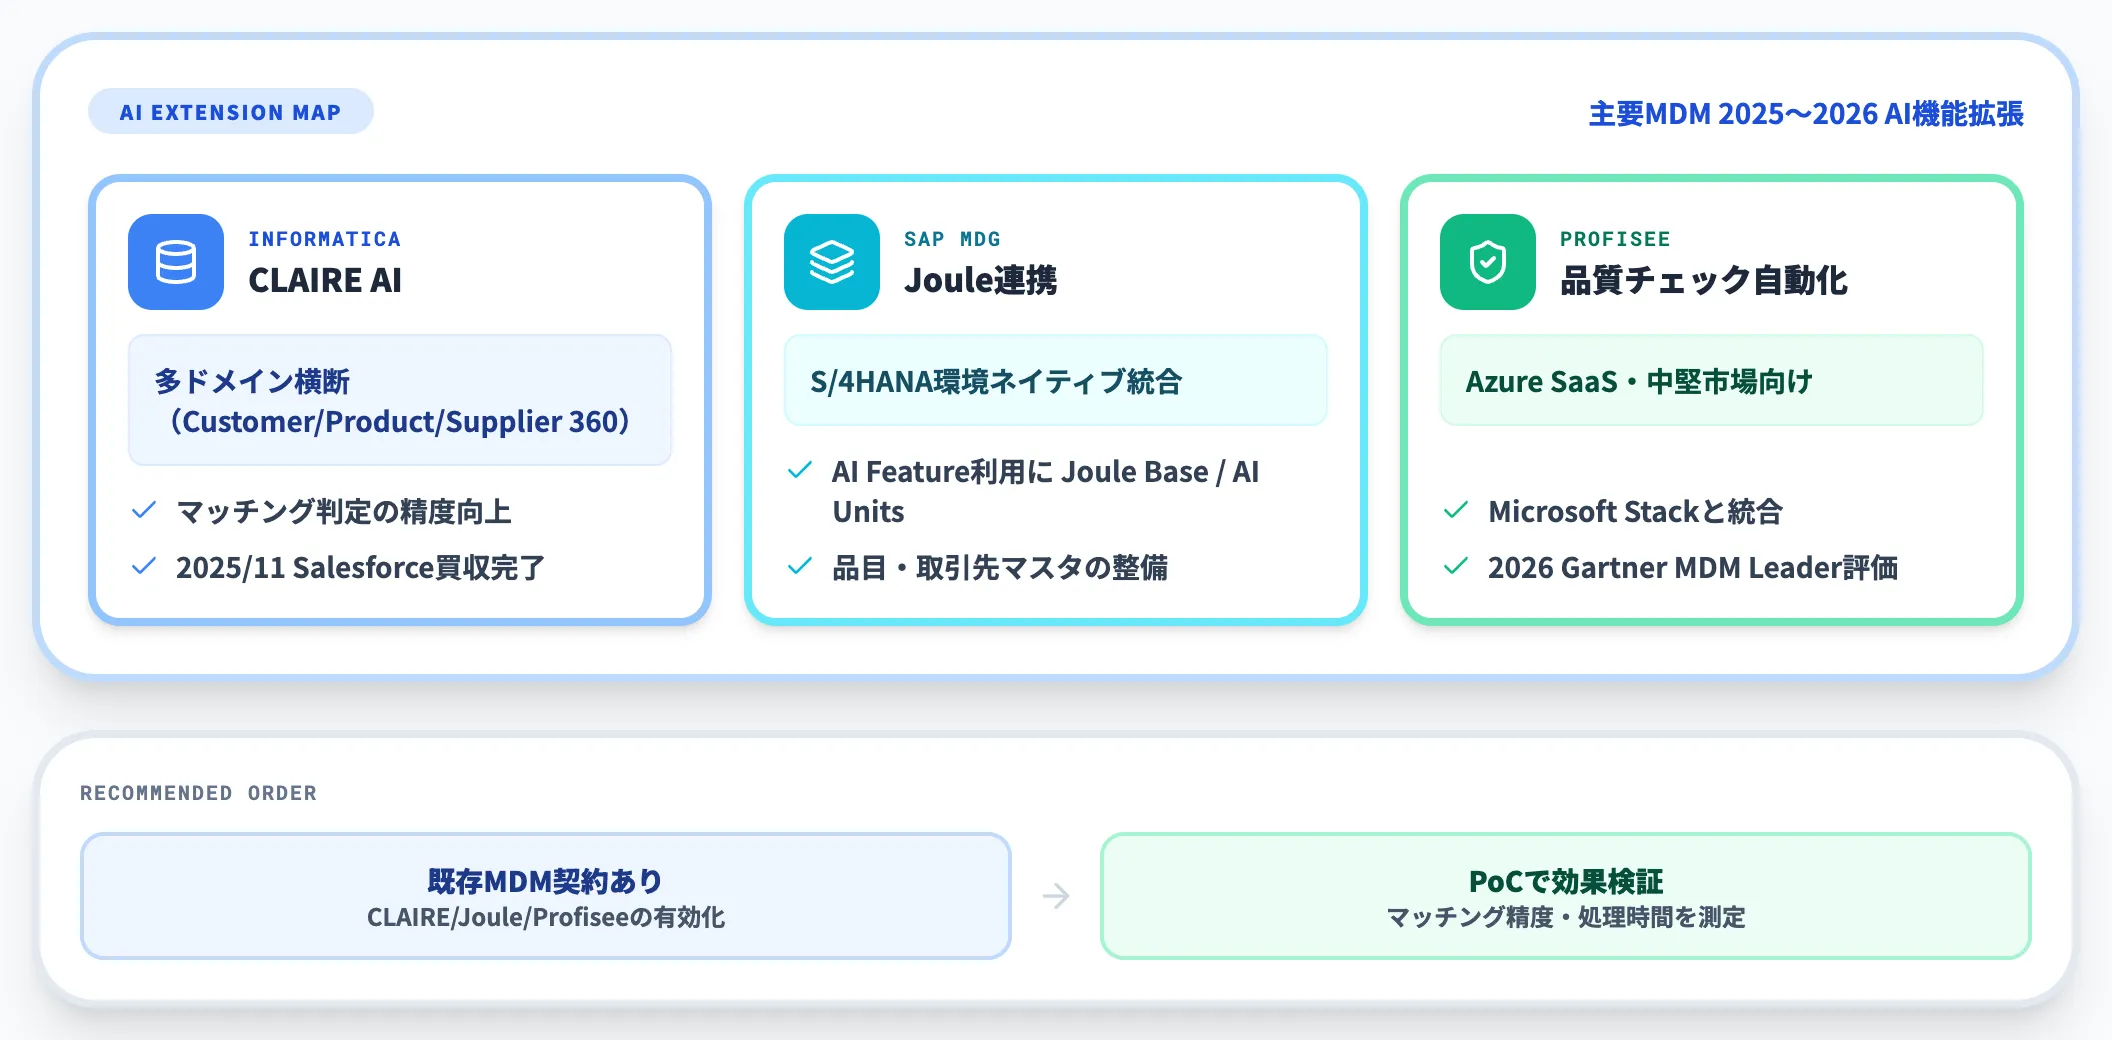
Task: Click the checkmark beside 2026 Gartner MDM Leader評価
Action: tap(1456, 567)
